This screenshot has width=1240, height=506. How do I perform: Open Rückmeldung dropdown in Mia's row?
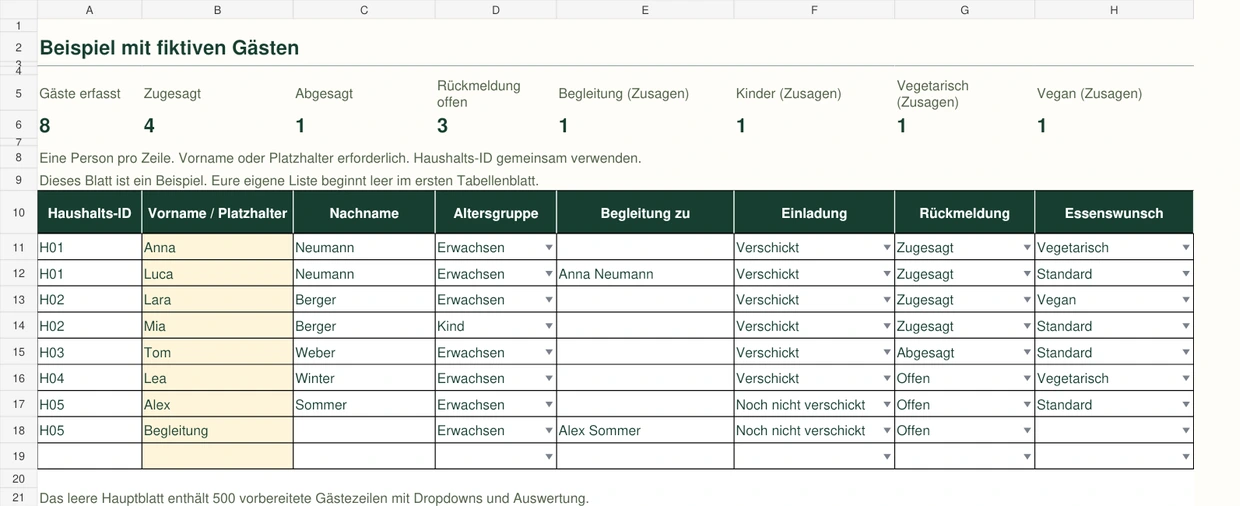click(1026, 326)
